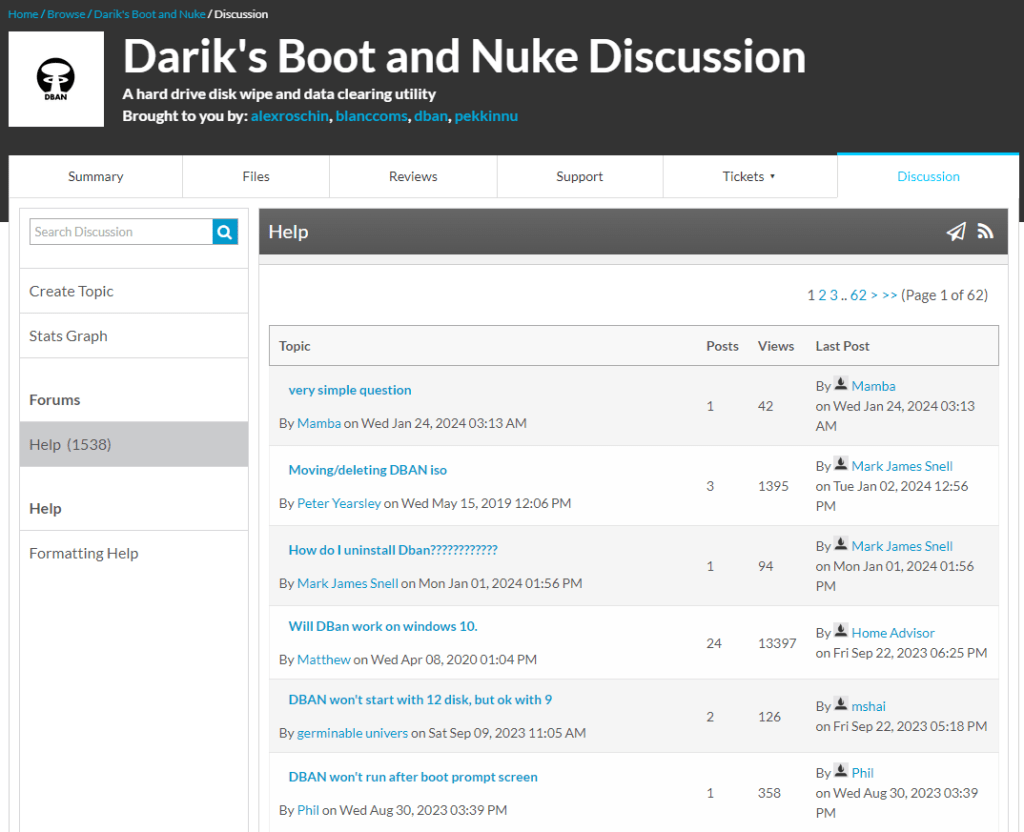This screenshot has height=832, width=1024.
Task: Click Browse breadcrumb link
Action: (66, 14)
